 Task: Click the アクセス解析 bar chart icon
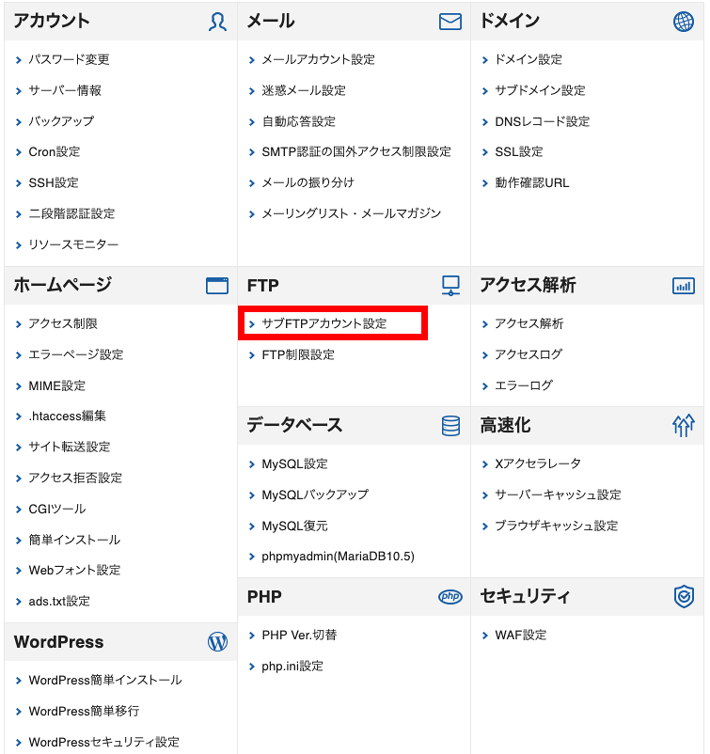click(x=683, y=286)
